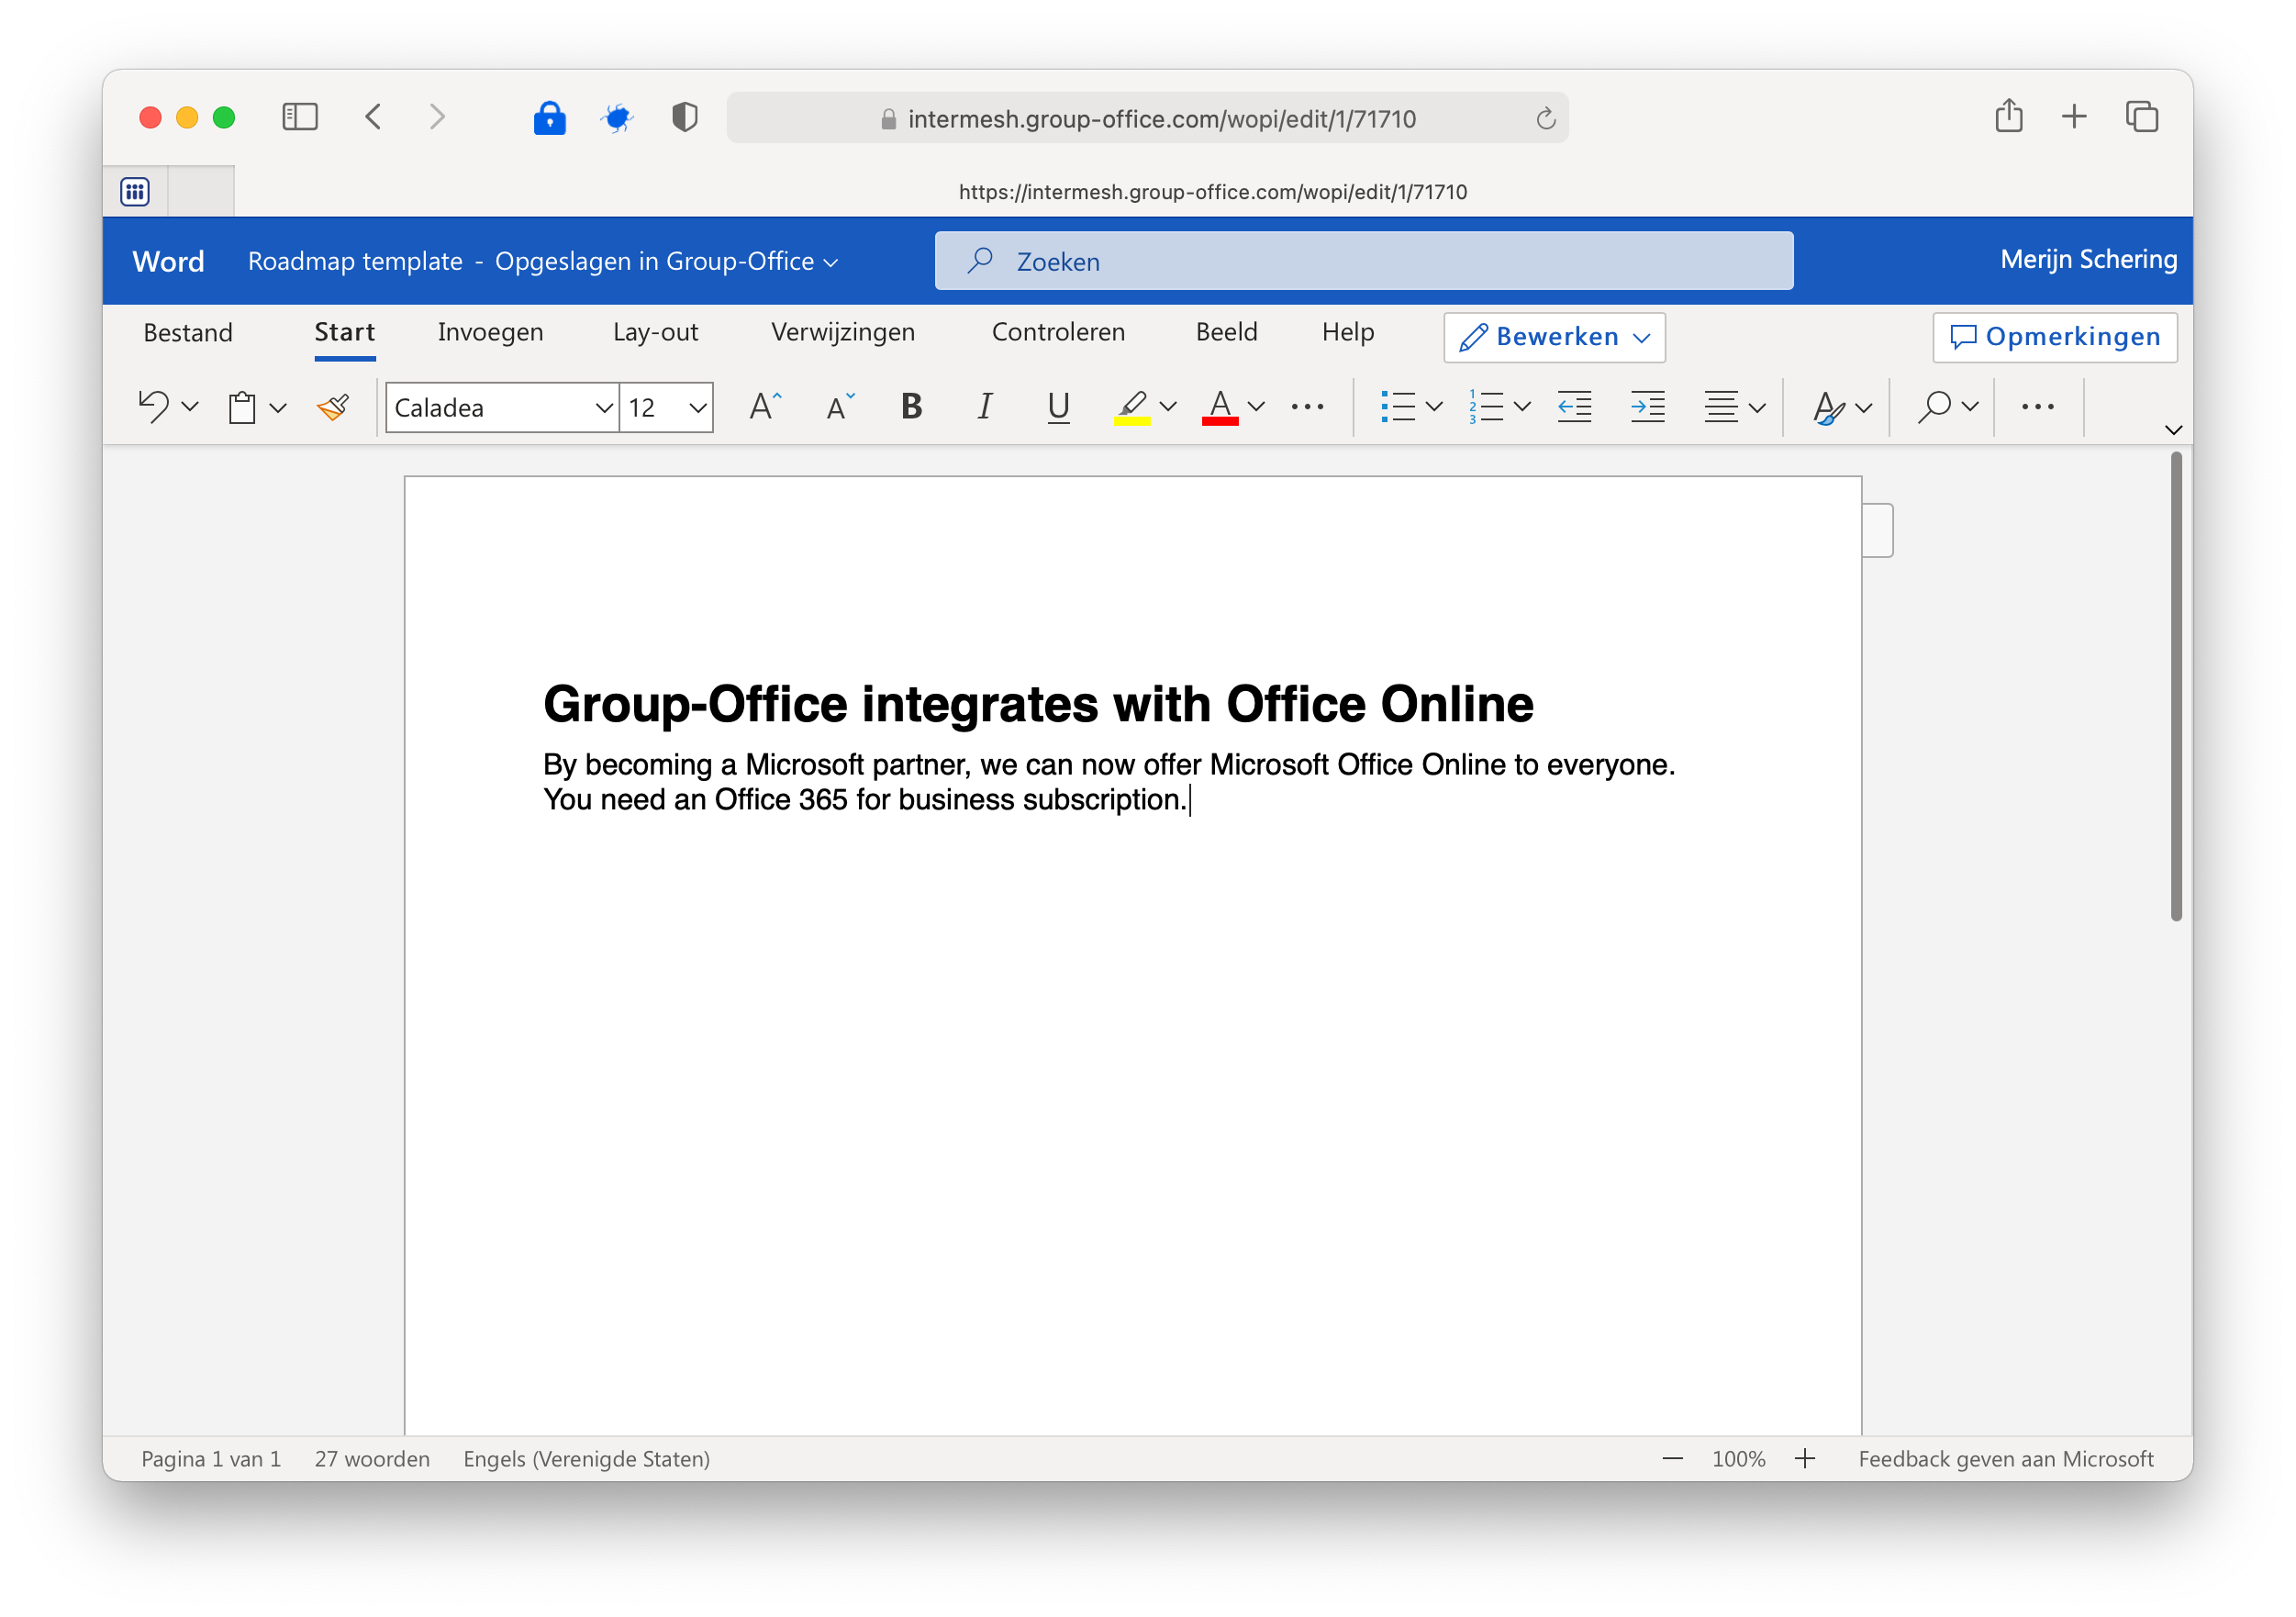Switch to the Invoegen tab
This screenshot has width=2296, height=1617.
[490, 332]
